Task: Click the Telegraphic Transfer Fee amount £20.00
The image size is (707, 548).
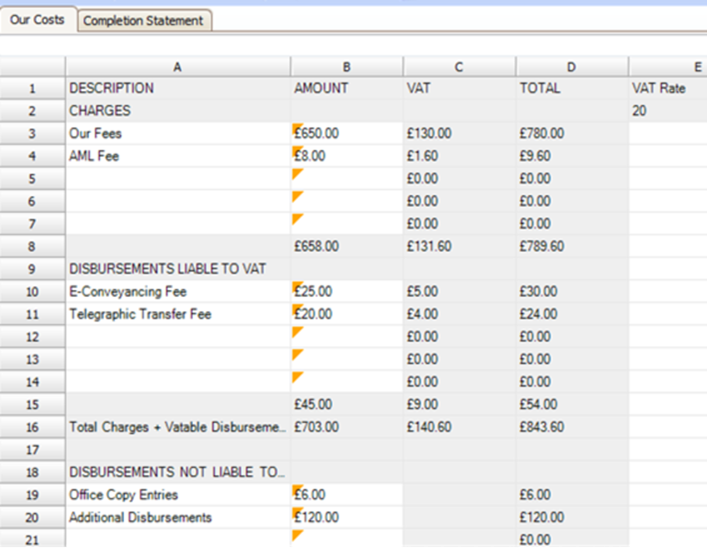Action: [x=346, y=314]
